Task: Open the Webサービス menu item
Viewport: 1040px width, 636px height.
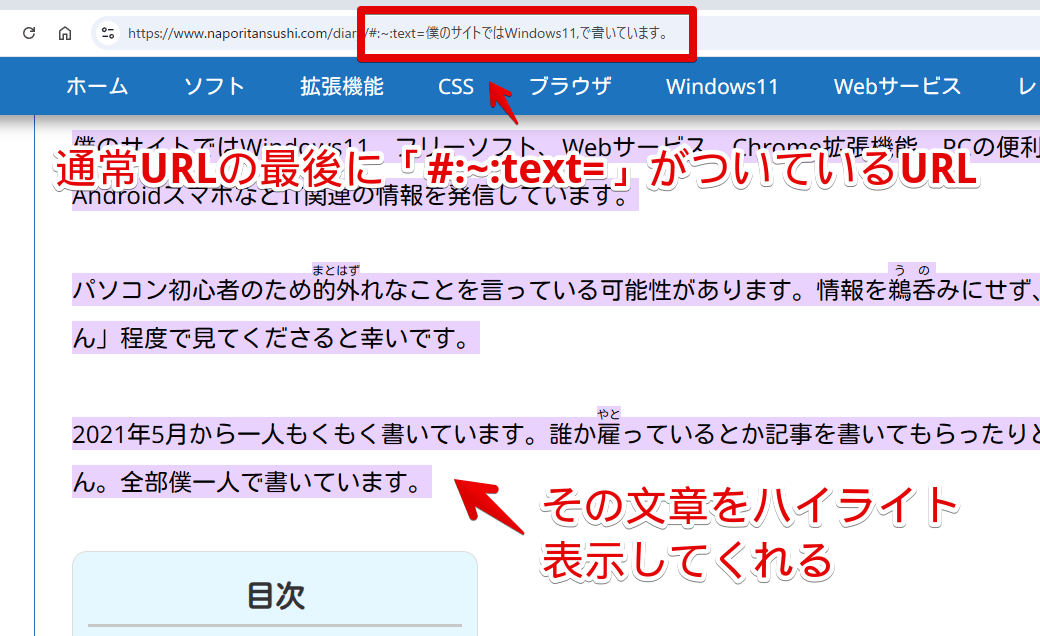Action: point(897,86)
